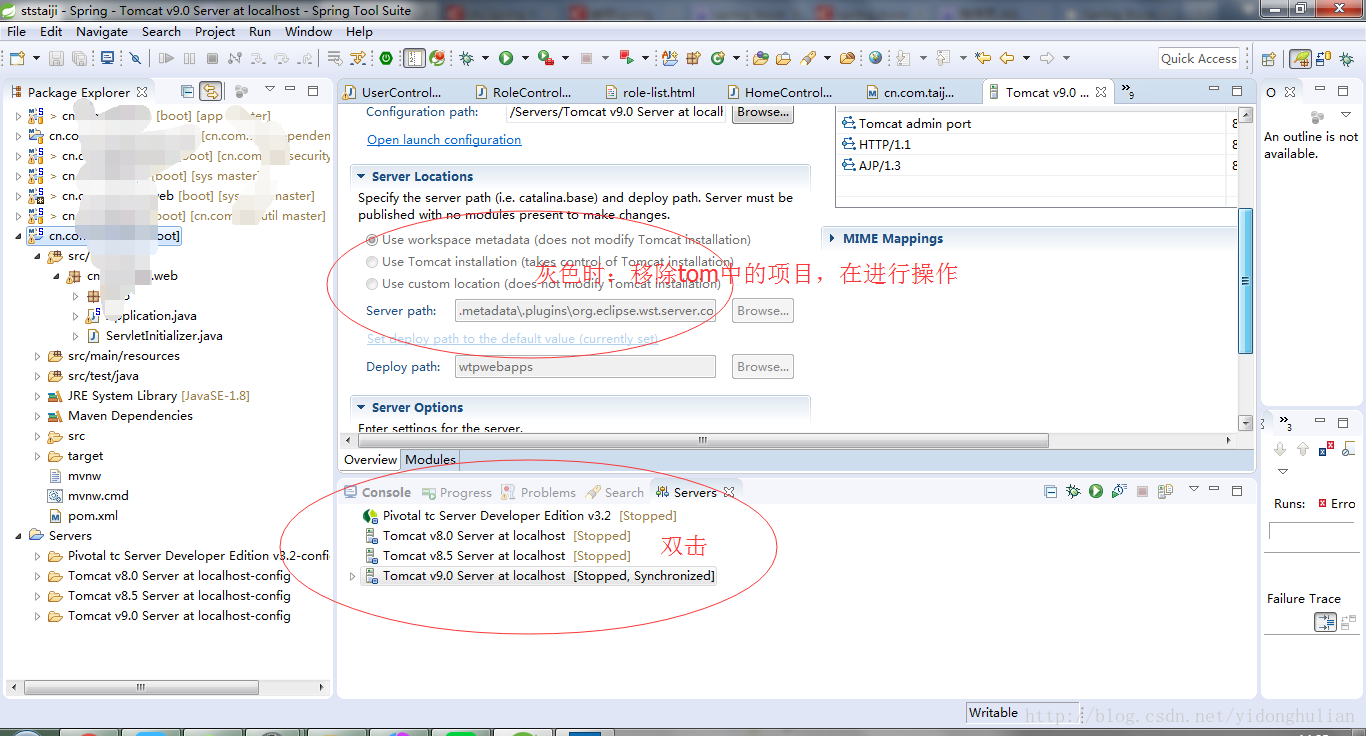Click the Open Perspective icon
The width and height of the screenshot is (1366, 736).
[x=1268, y=59]
